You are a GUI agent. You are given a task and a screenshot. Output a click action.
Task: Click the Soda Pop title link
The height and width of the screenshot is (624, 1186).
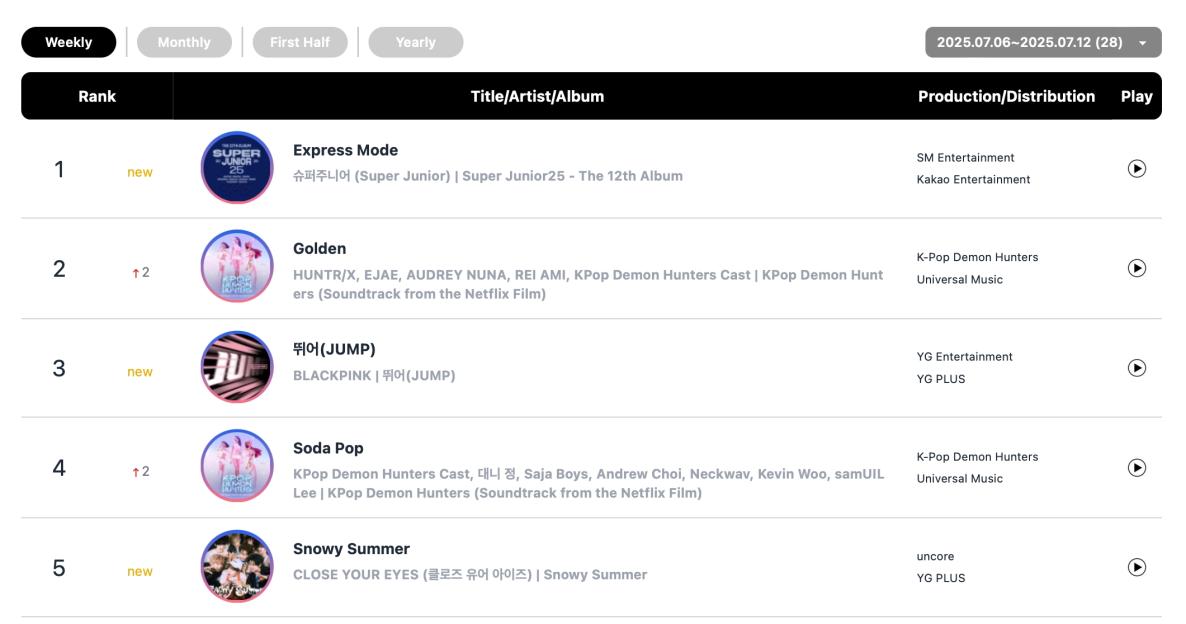pos(328,449)
